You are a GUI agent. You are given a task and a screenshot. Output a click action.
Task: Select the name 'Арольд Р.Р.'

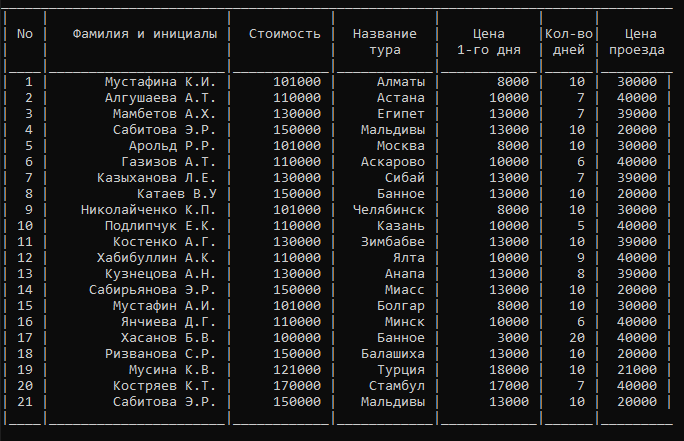[172, 146]
